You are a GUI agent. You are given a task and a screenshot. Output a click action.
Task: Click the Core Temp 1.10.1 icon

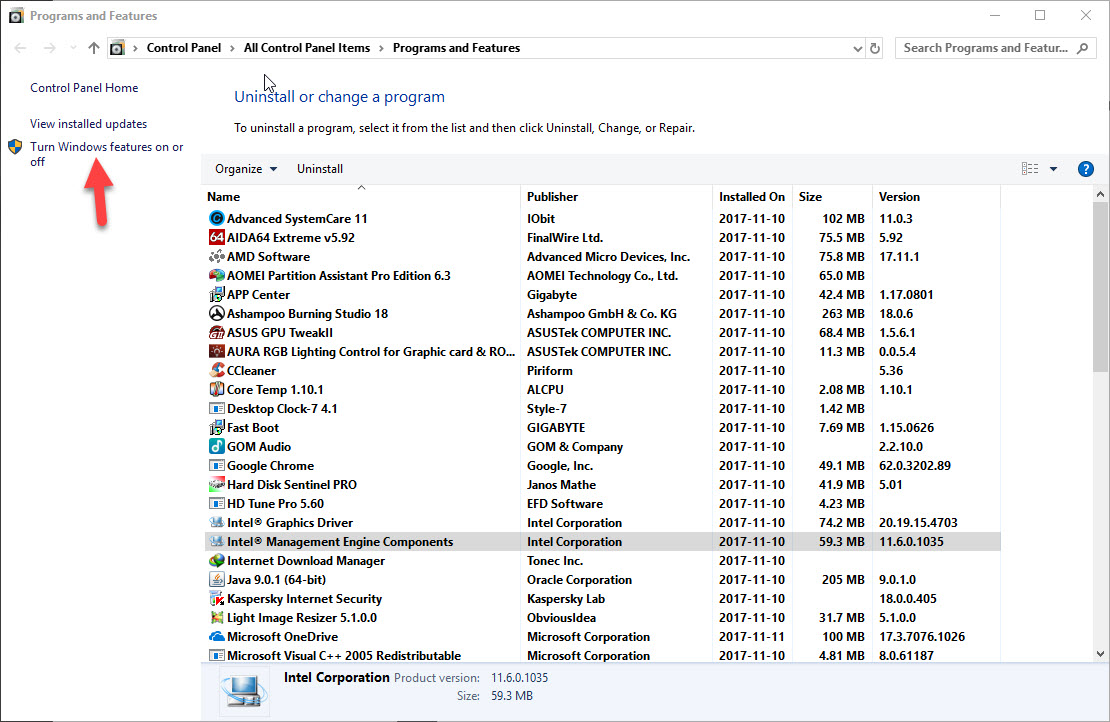click(217, 390)
